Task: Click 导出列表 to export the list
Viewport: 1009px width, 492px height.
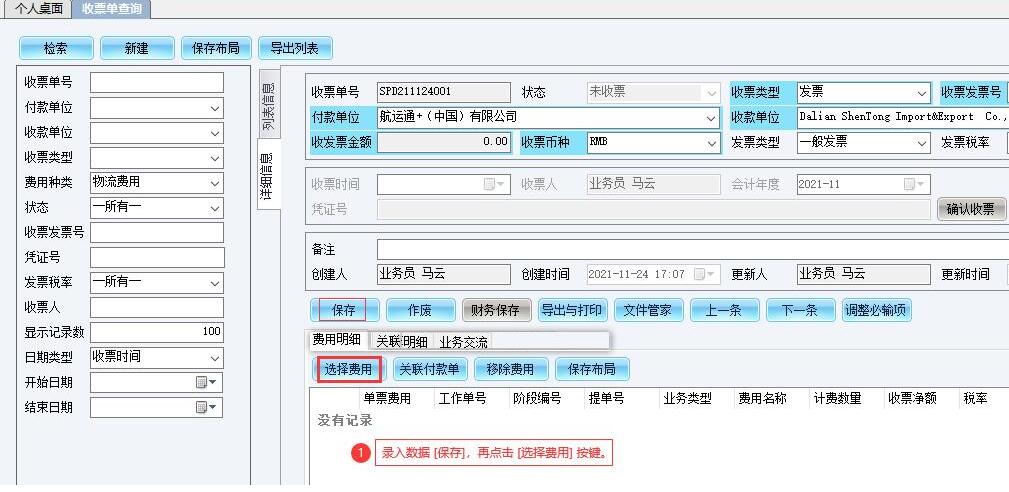Action: [x=295, y=48]
